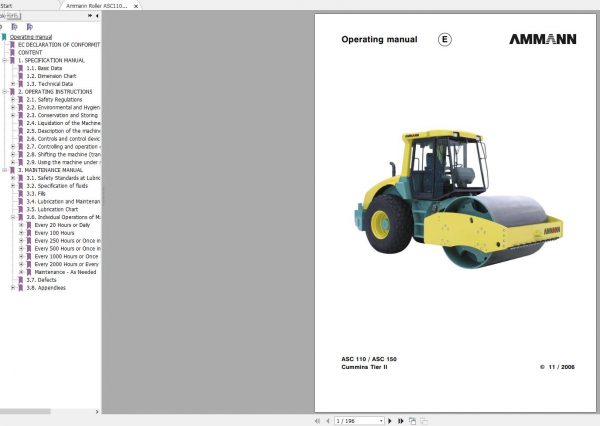The image size is (600, 426).
Task: Click the pin panel arrow icon
Action: 90,16
